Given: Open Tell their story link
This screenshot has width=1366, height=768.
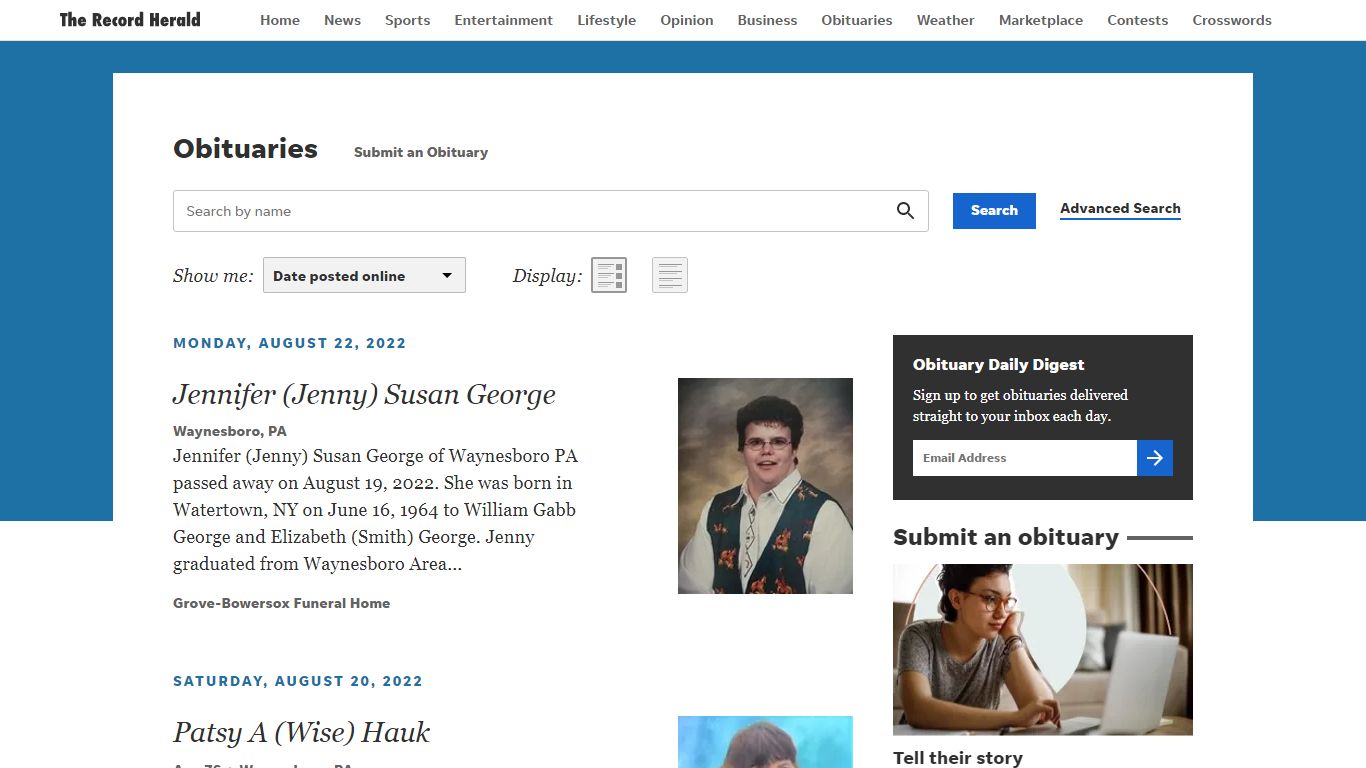Looking at the screenshot, I should tap(958, 758).
